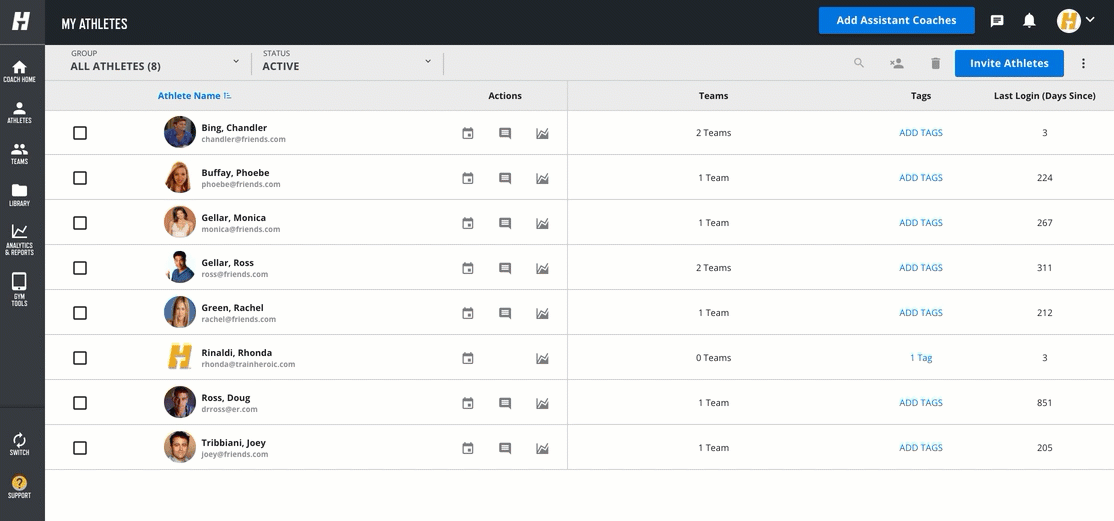Click the trash delete icon
1114x521 pixels.
[936, 63]
